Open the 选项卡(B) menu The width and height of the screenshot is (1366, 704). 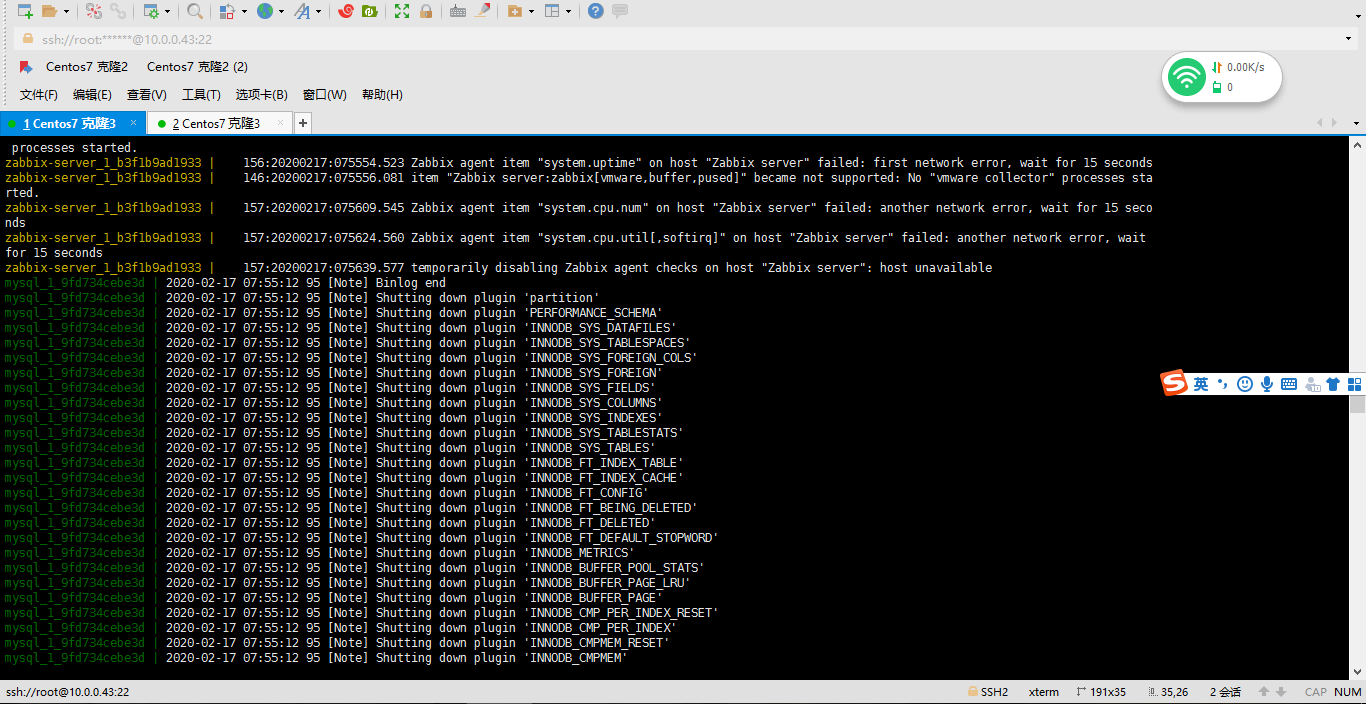[x=262, y=95]
